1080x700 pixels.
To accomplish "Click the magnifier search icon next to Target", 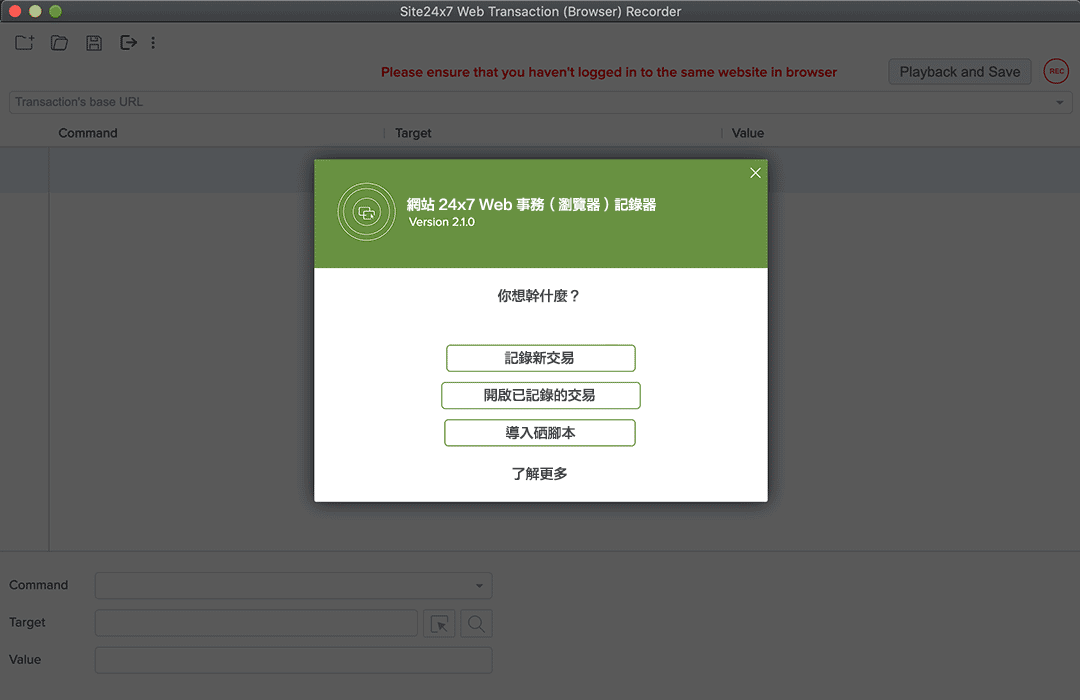I will pyautogui.click(x=475, y=622).
